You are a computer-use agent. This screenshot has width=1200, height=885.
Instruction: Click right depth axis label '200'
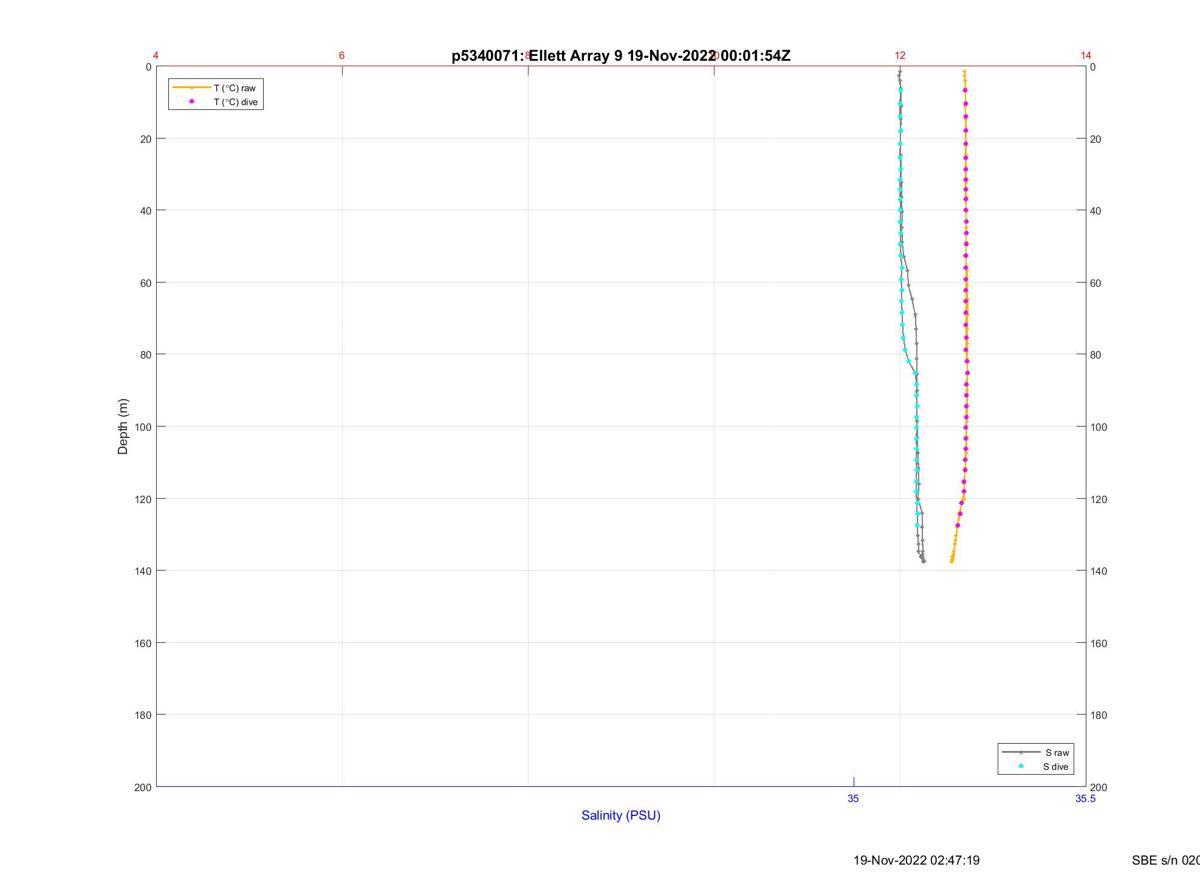[1099, 787]
